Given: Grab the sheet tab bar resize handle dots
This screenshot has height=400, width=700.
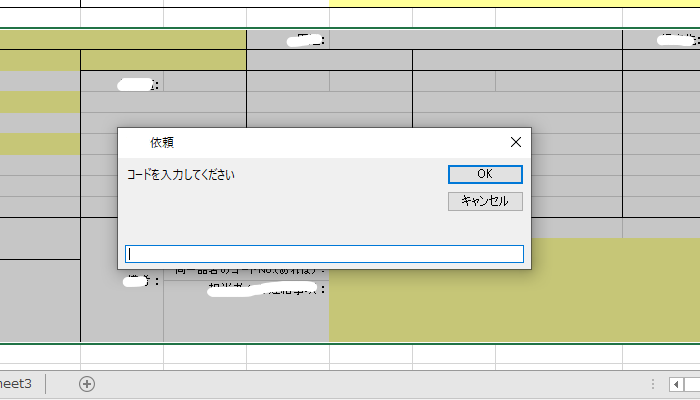Looking at the screenshot, I should click(653, 384).
